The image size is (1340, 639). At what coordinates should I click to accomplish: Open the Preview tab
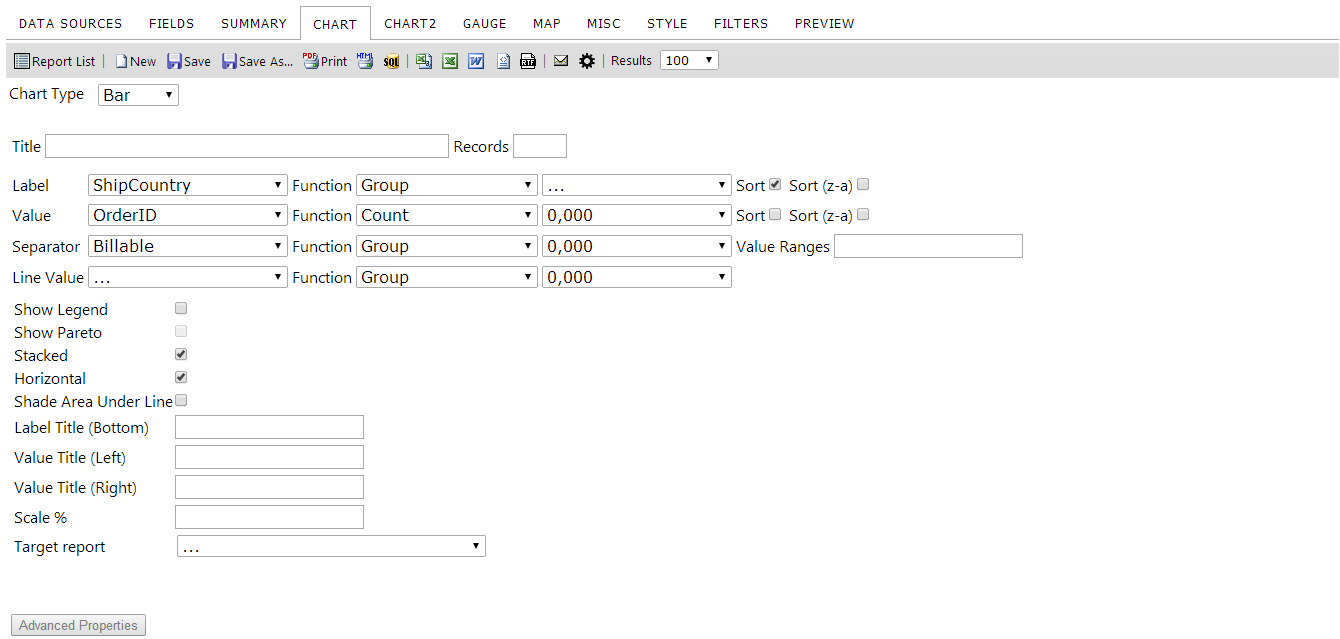coord(825,23)
